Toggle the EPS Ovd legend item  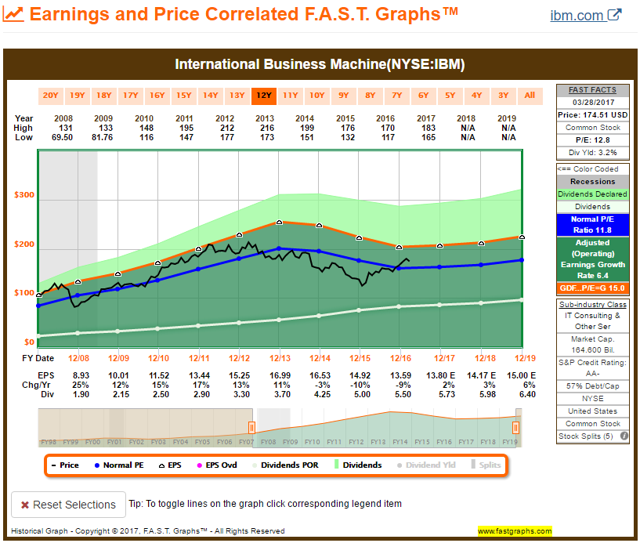217,465
